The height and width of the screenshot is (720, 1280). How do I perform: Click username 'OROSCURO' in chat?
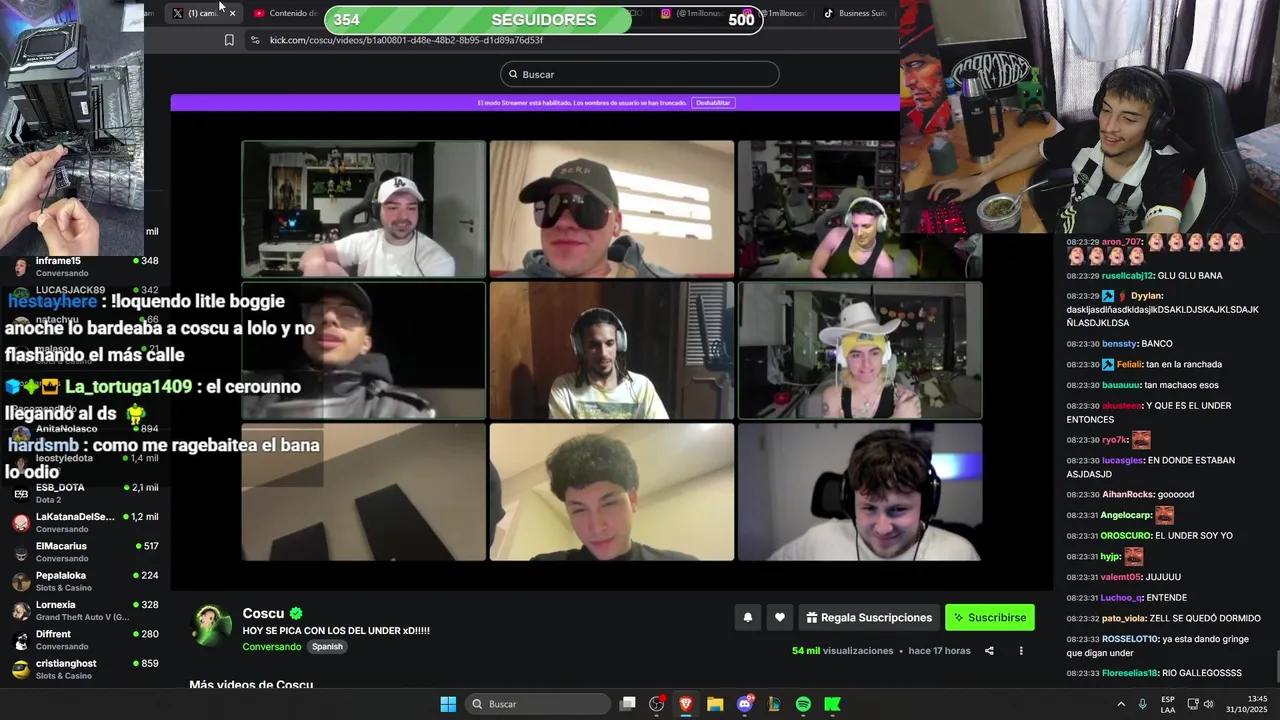pos(1126,536)
